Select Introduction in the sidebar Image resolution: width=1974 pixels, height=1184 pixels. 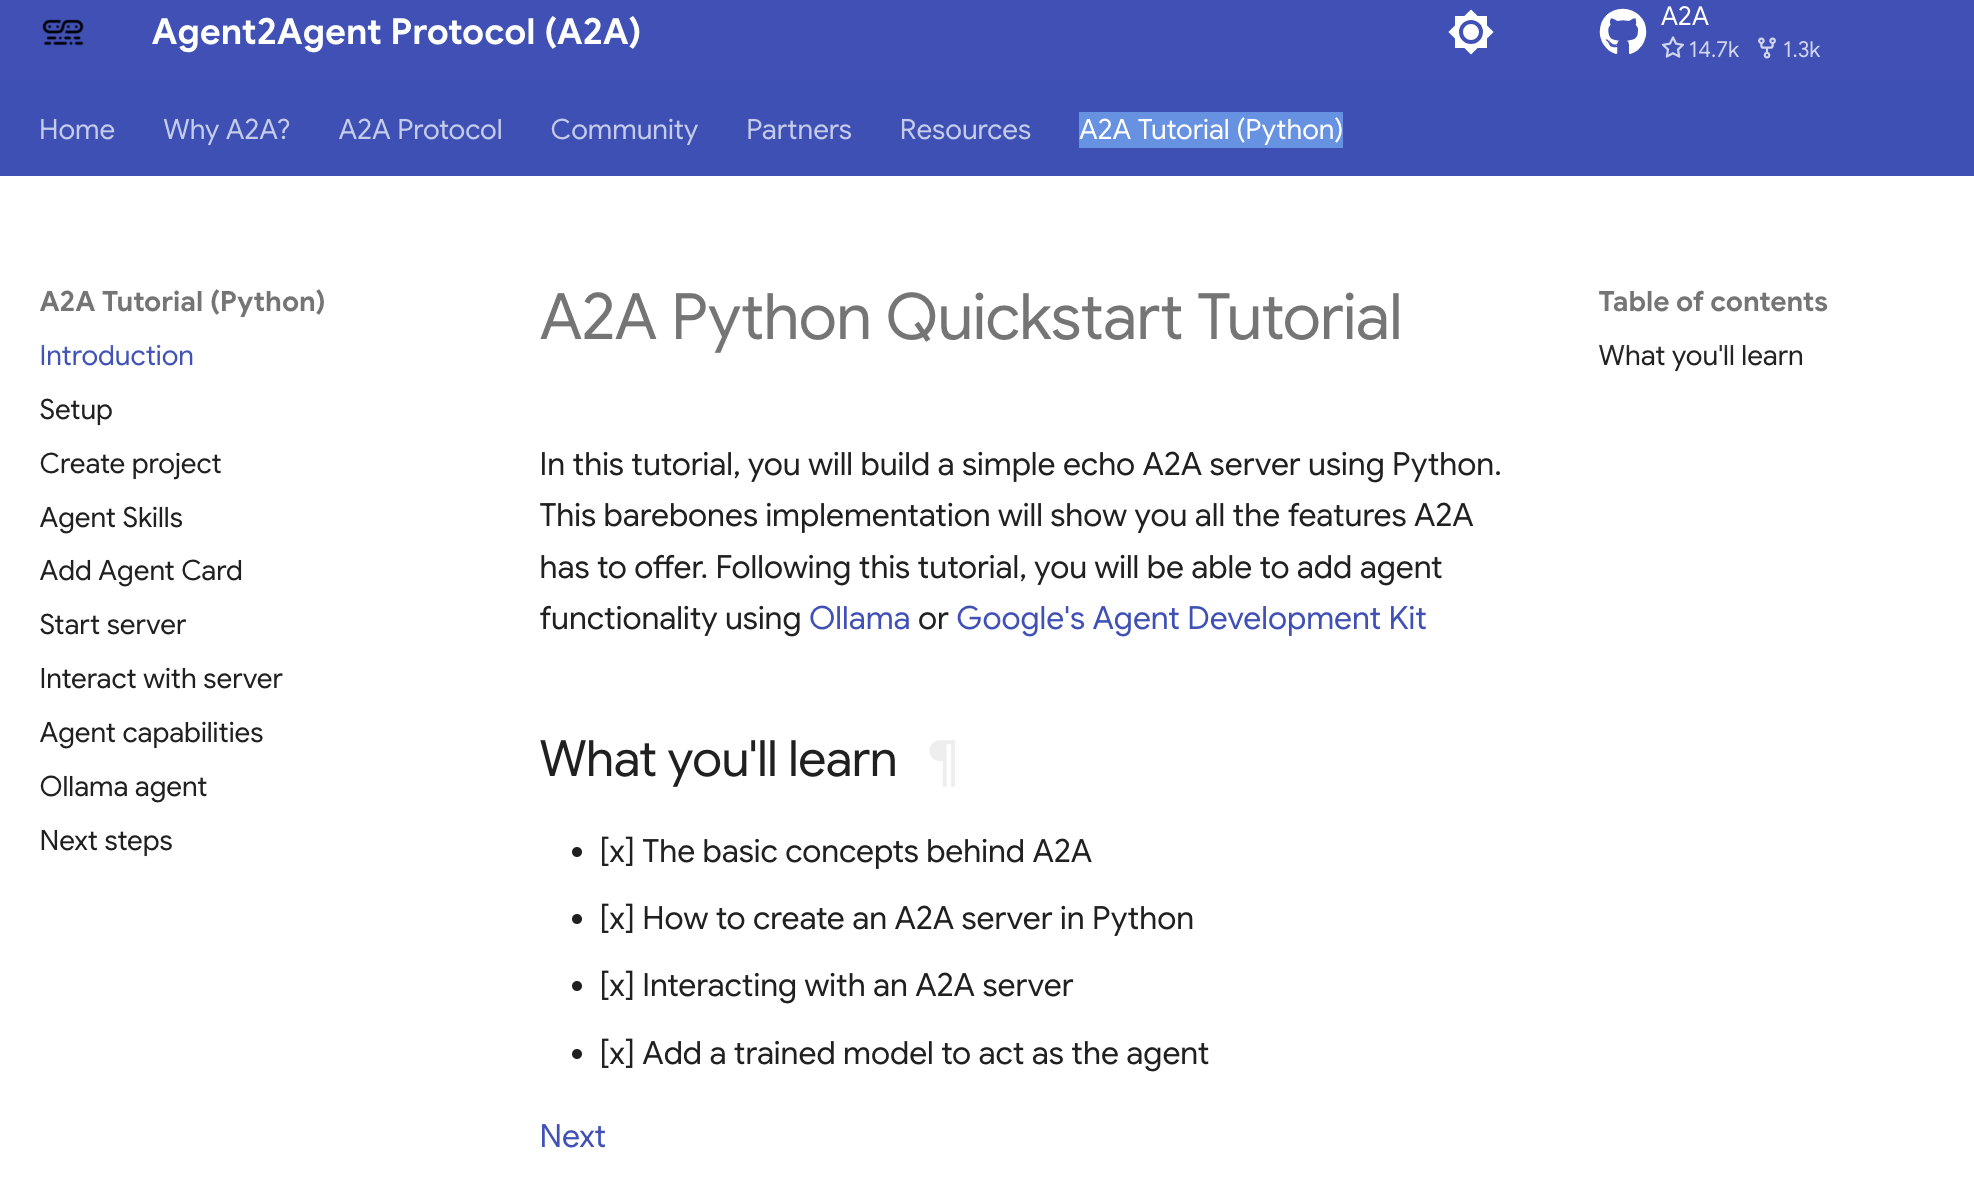coord(116,355)
